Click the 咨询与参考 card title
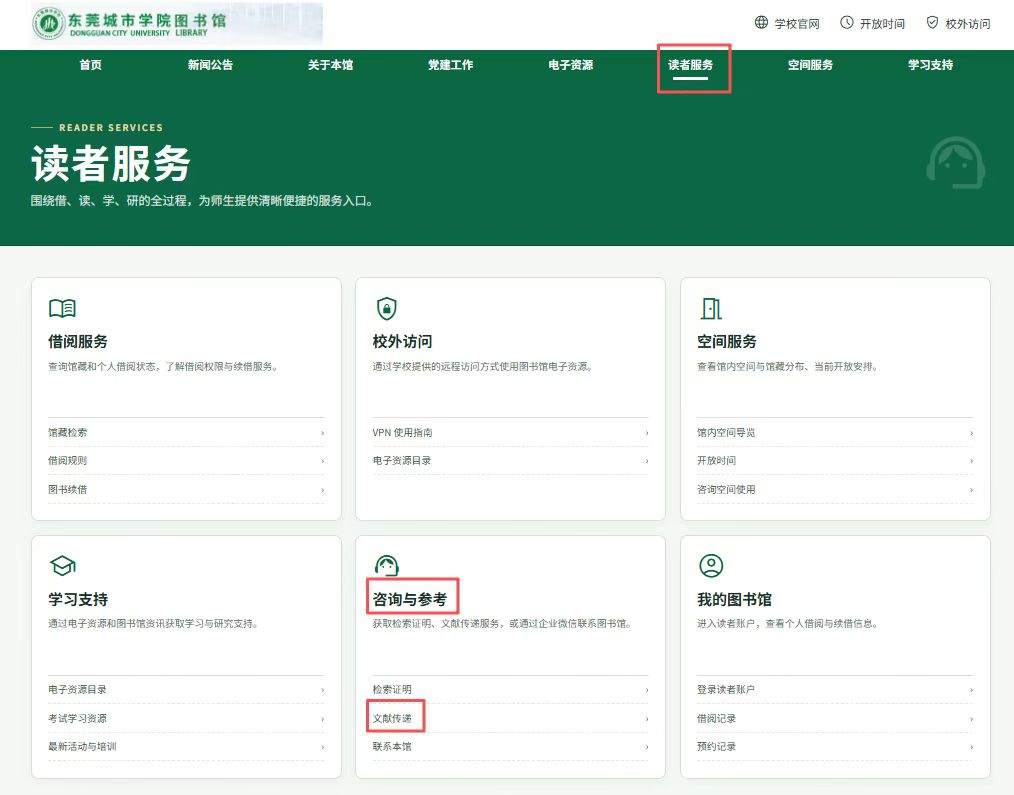Image resolution: width=1014 pixels, height=795 pixels. click(x=410, y=599)
